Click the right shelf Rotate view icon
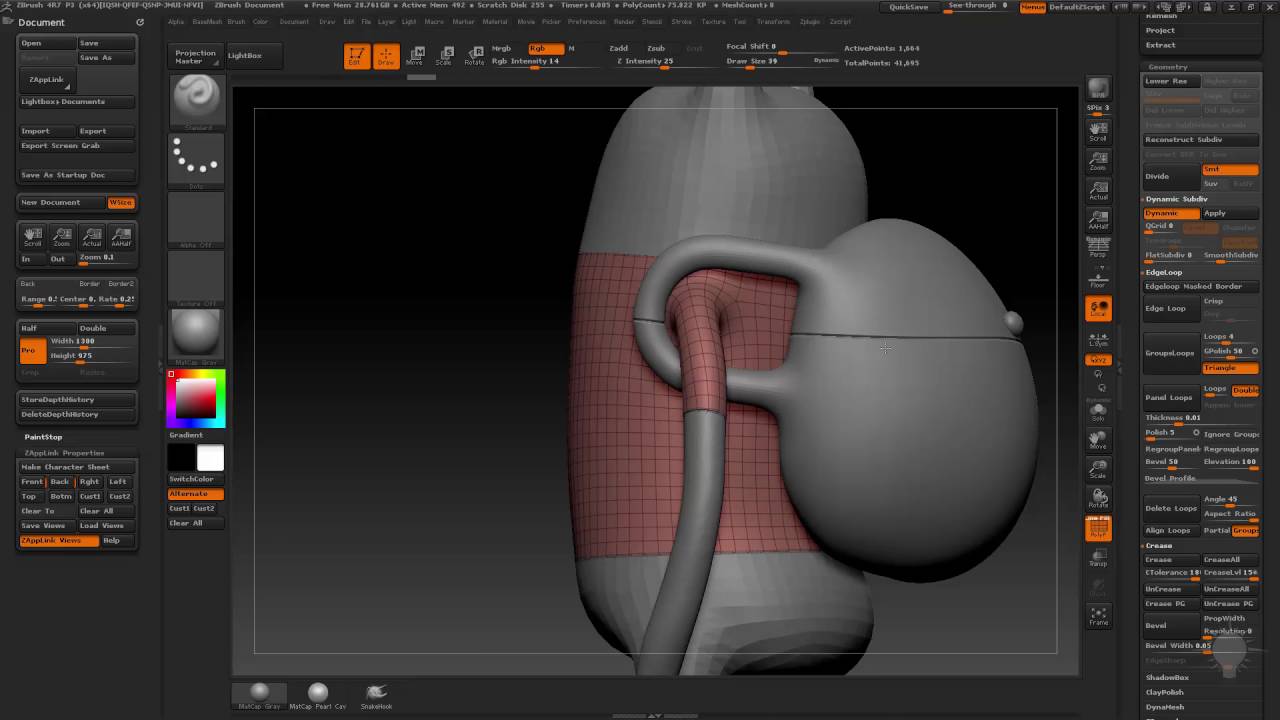This screenshot has height=720, width=1280. tap(1098, 498)
